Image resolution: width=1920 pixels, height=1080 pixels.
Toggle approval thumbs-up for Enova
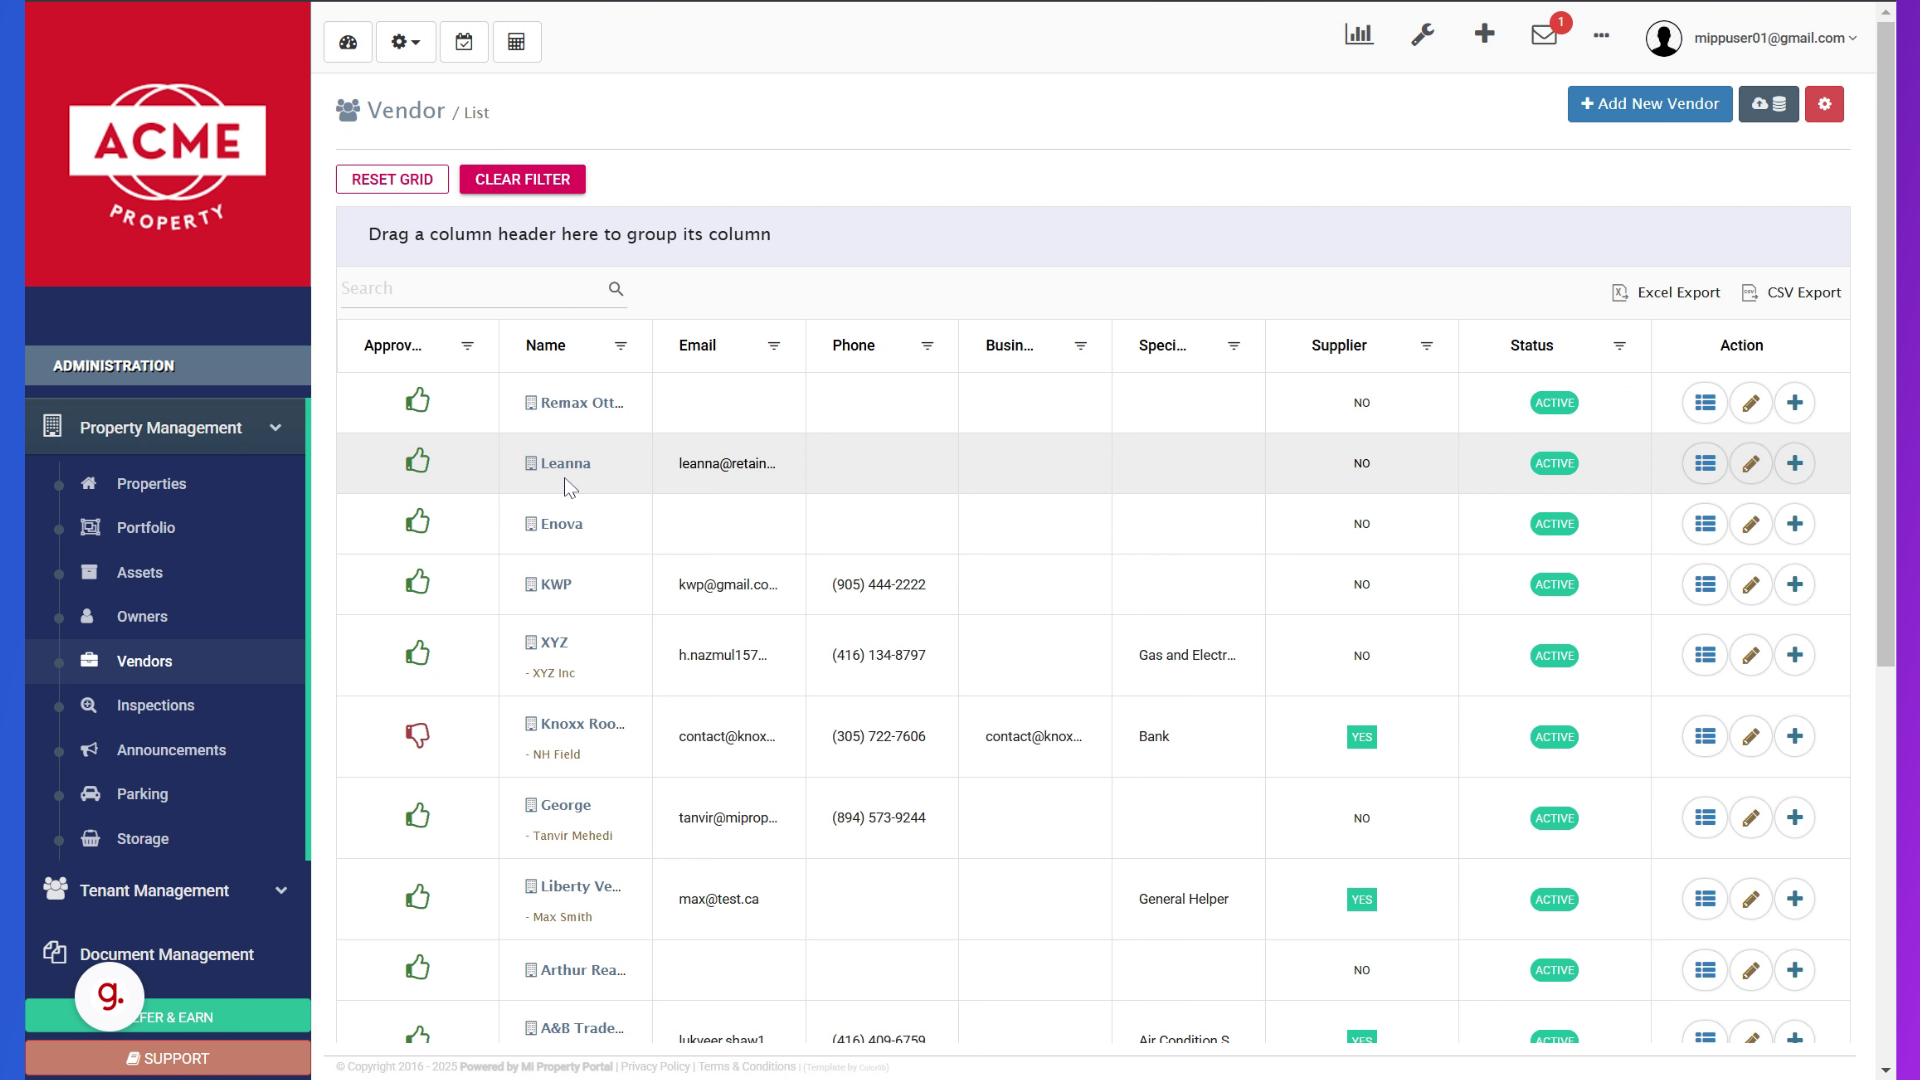417,521
